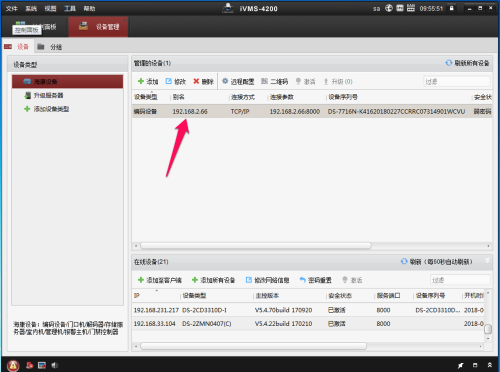Click the green plus 添加 add device button
This screenshot has height=372, width=500.
point(148,81)
